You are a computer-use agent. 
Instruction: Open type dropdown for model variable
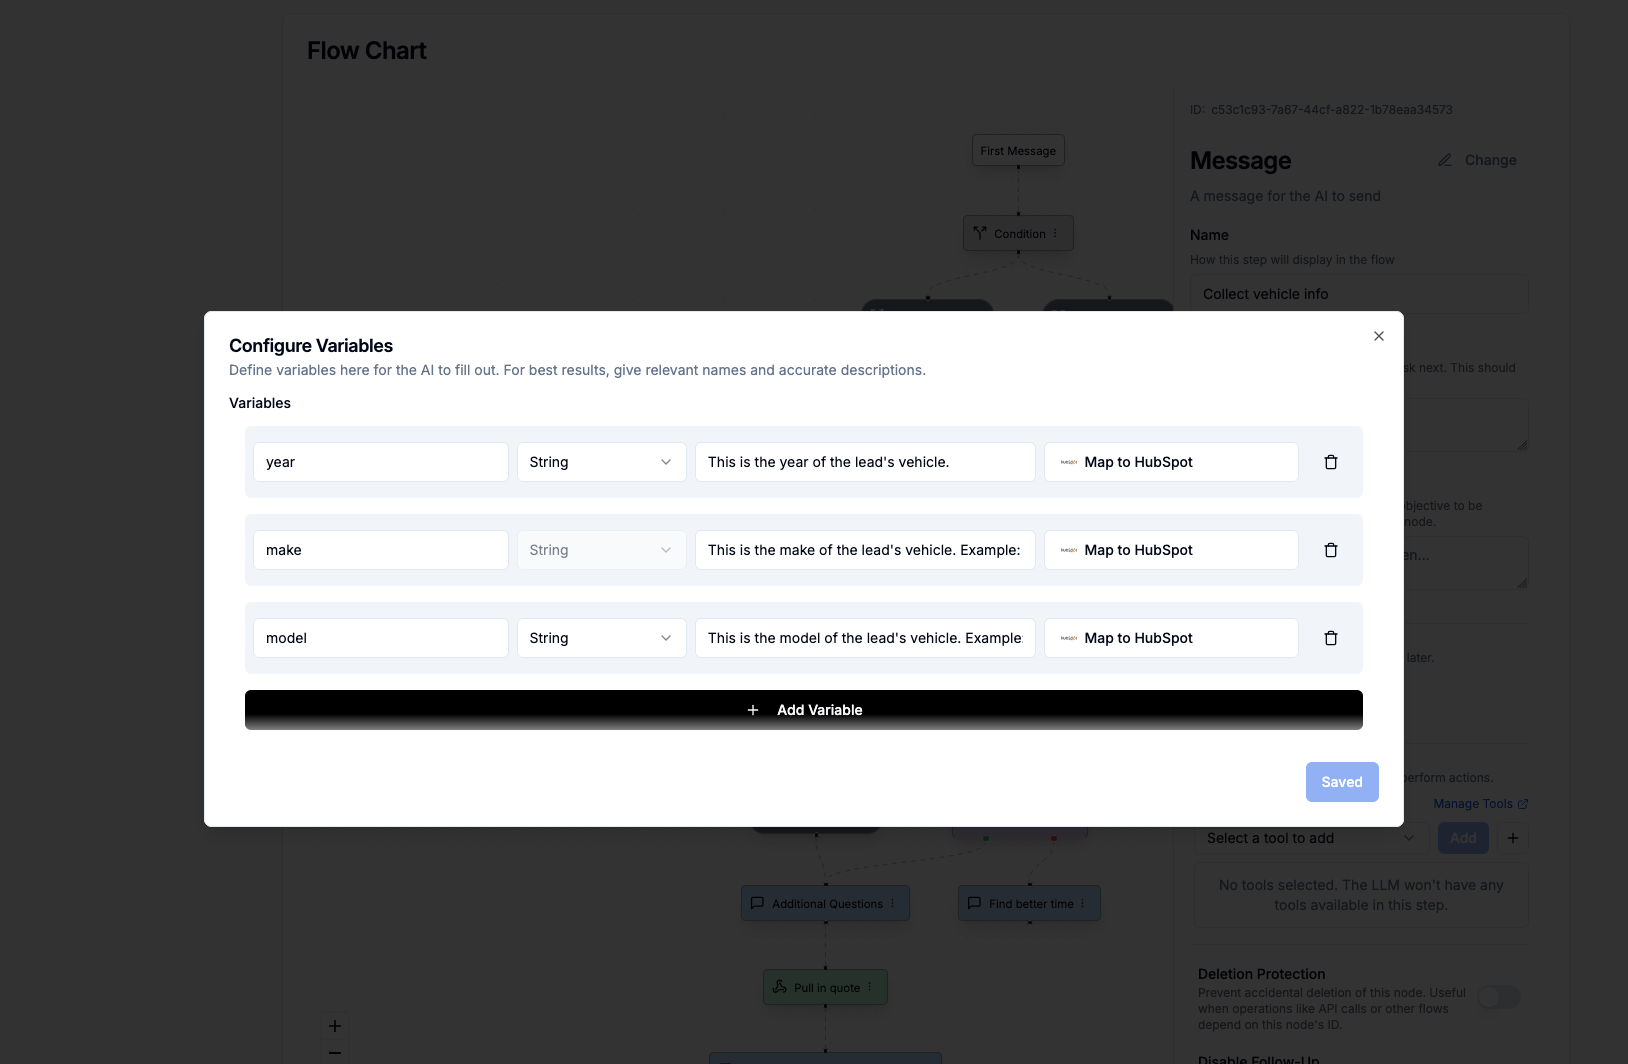click(601, 638)
